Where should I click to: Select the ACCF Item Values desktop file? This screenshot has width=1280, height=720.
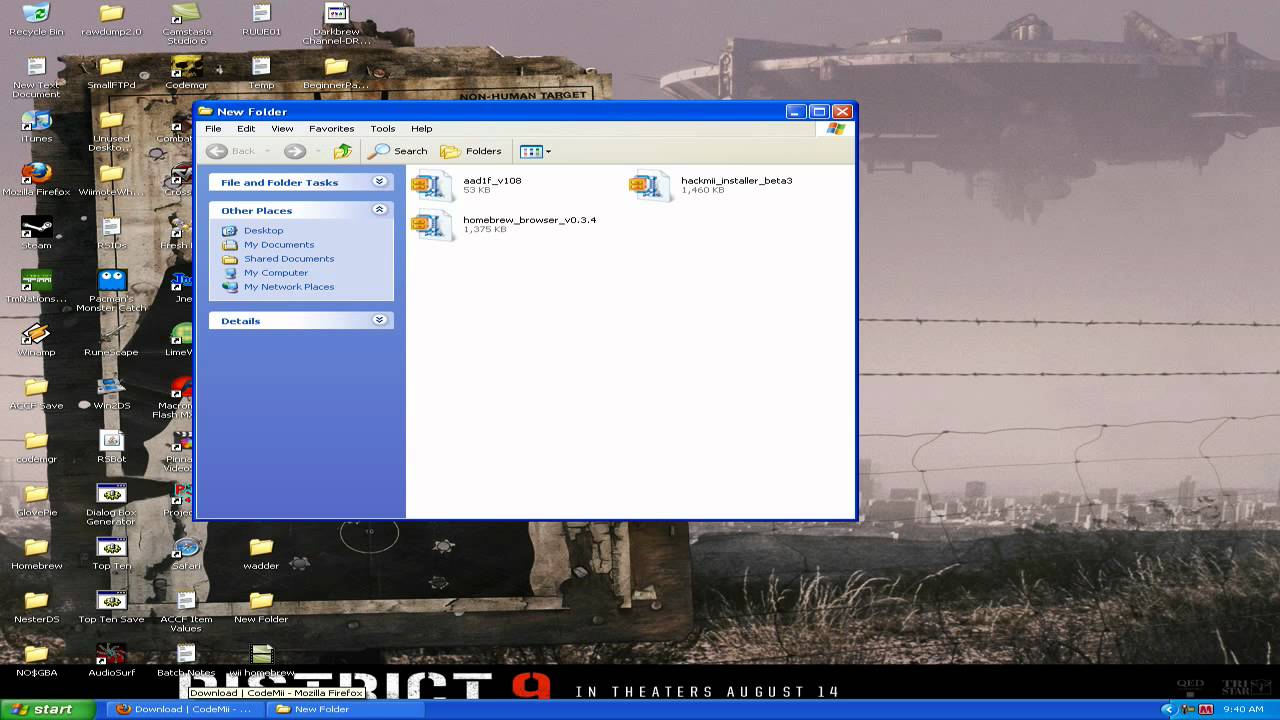(186, 612)
